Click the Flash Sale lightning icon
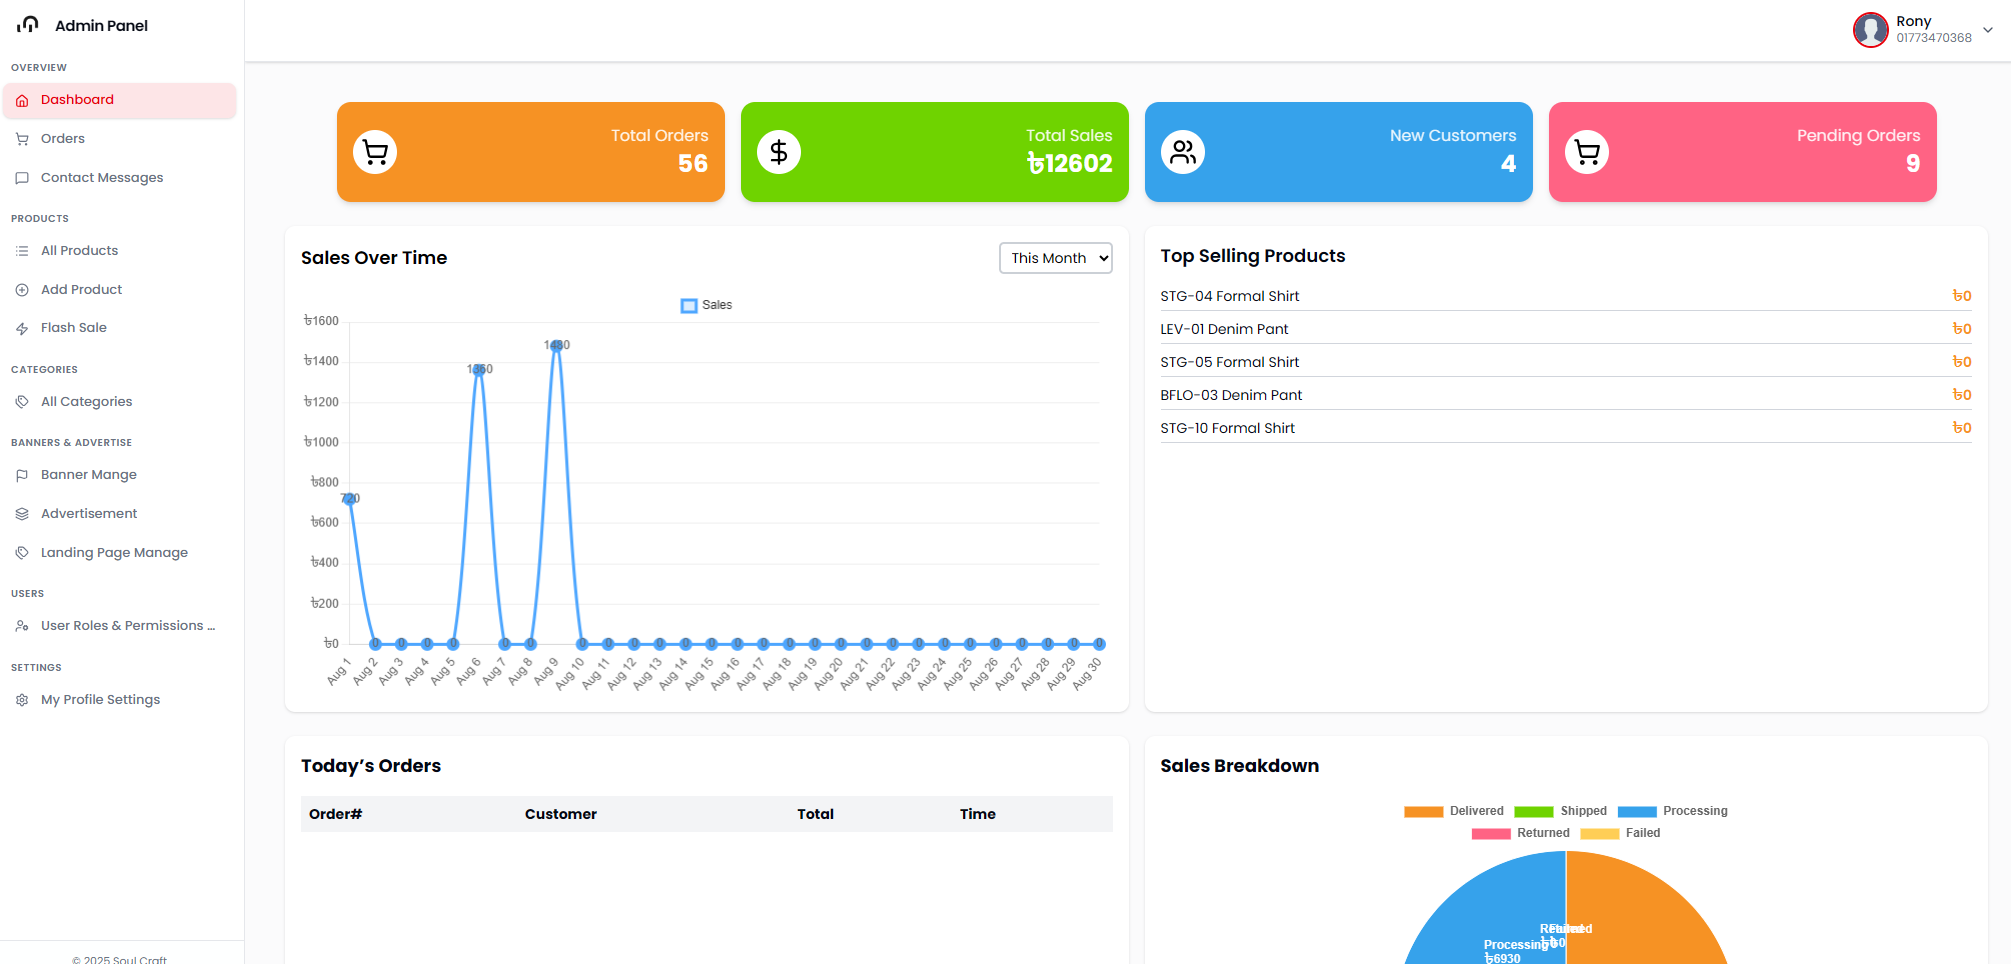The height and width of the screenshot is (964, 2011). (x=22, y=328)
